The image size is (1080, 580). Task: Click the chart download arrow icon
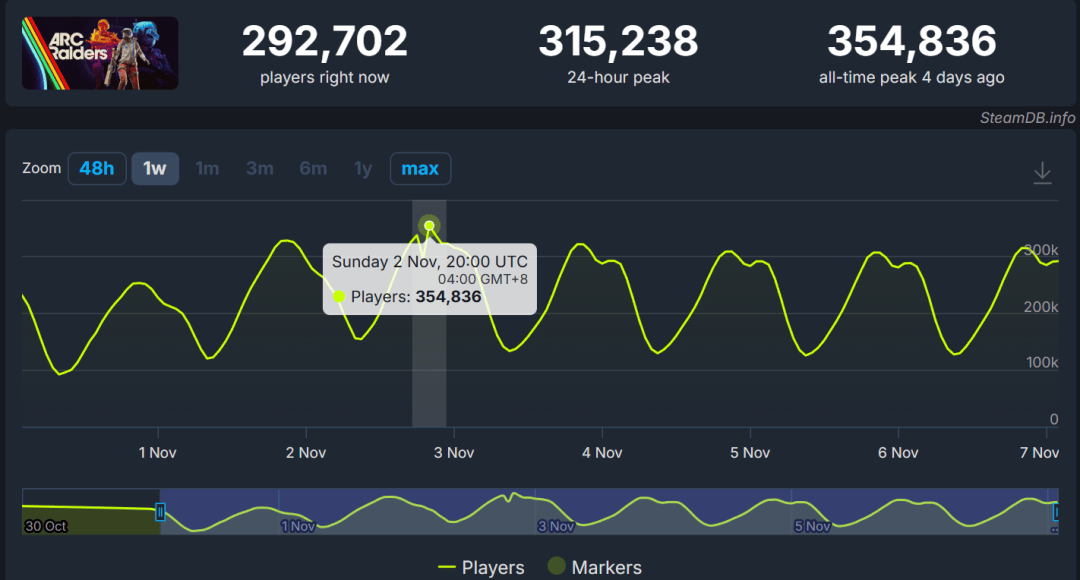point(1042,173)
